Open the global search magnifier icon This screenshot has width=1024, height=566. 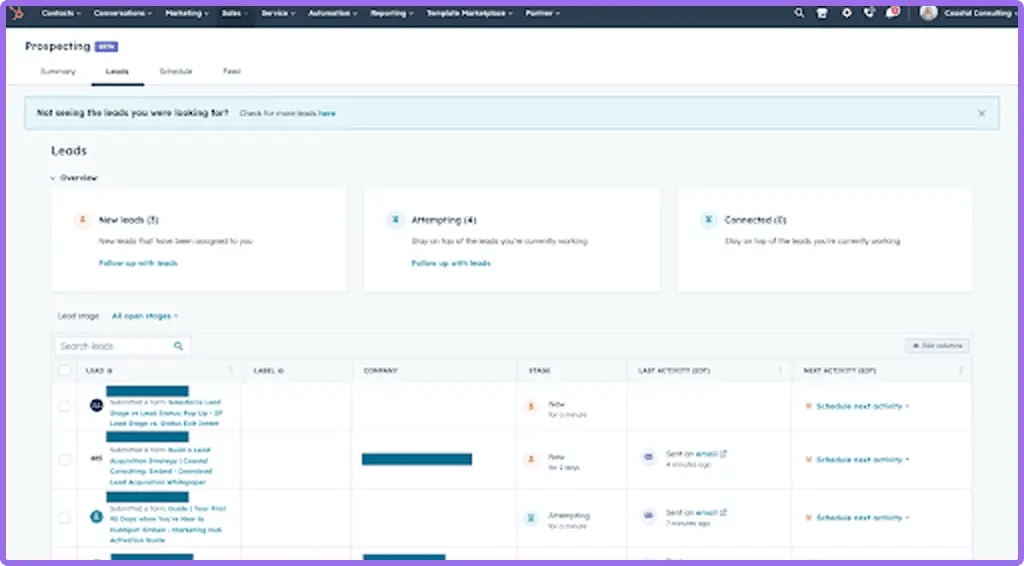799,13
